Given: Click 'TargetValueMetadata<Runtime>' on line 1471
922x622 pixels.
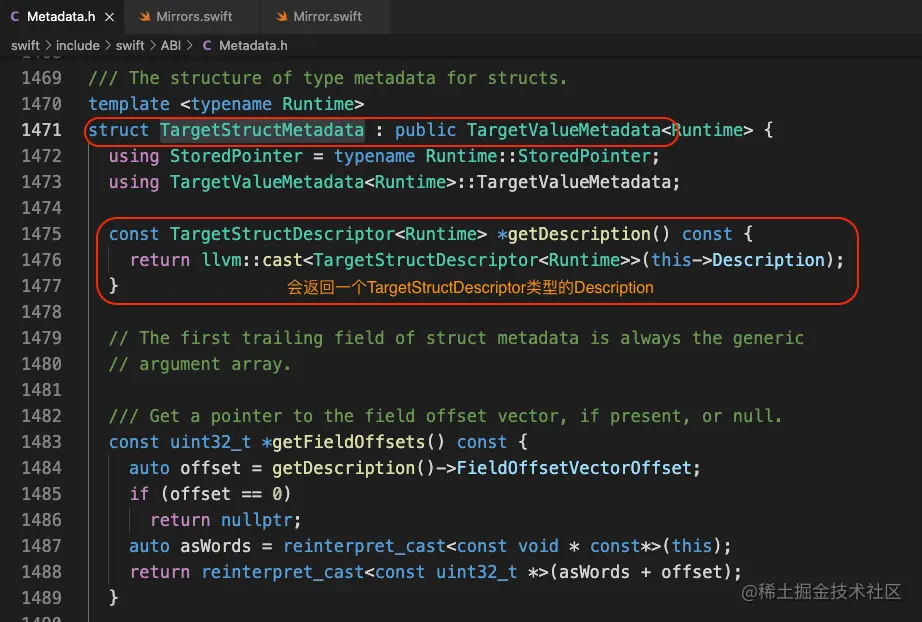Looking at the screenshot, I should click(x=610, y=130).
